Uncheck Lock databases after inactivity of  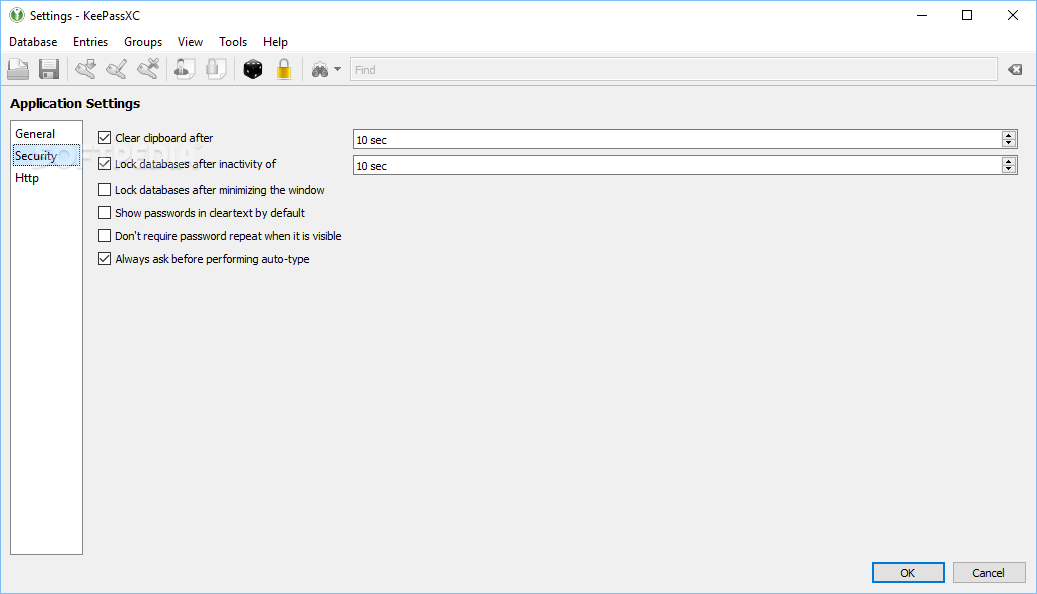104,163
